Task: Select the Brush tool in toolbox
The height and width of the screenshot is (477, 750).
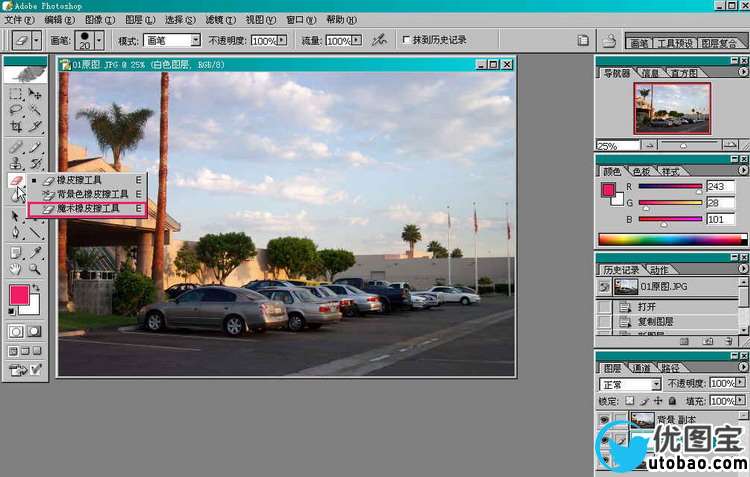Action: [x=35, y=147]
